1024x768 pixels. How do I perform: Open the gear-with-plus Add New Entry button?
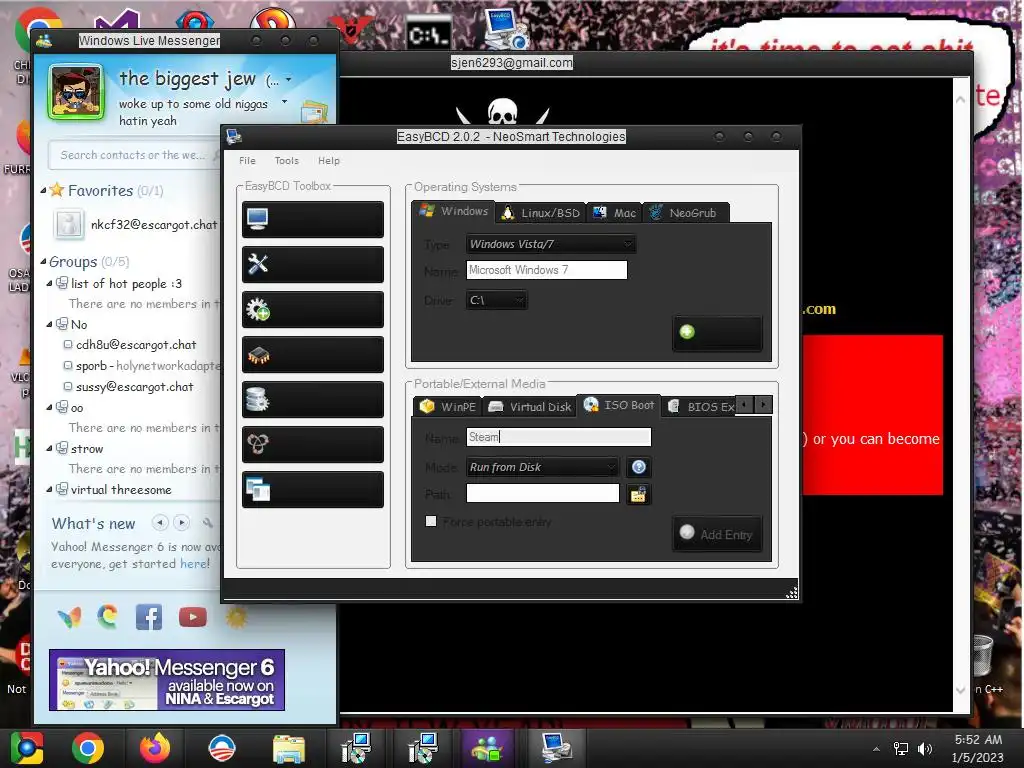click(x=313, y=309)
